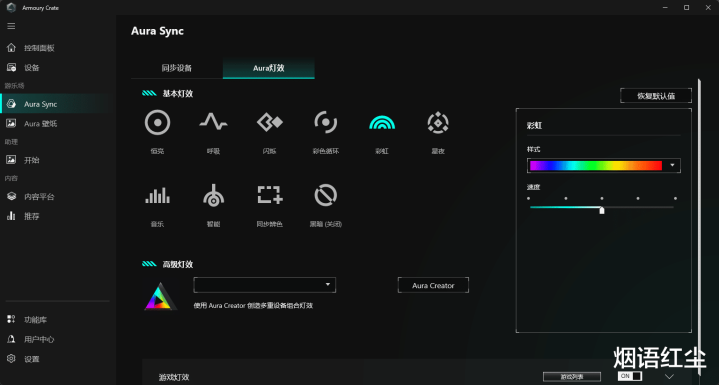The image size is (719, 385).
Task: Switch to the Aura灯效 tab
Action: pyautogui.click(x=269, y=68)
